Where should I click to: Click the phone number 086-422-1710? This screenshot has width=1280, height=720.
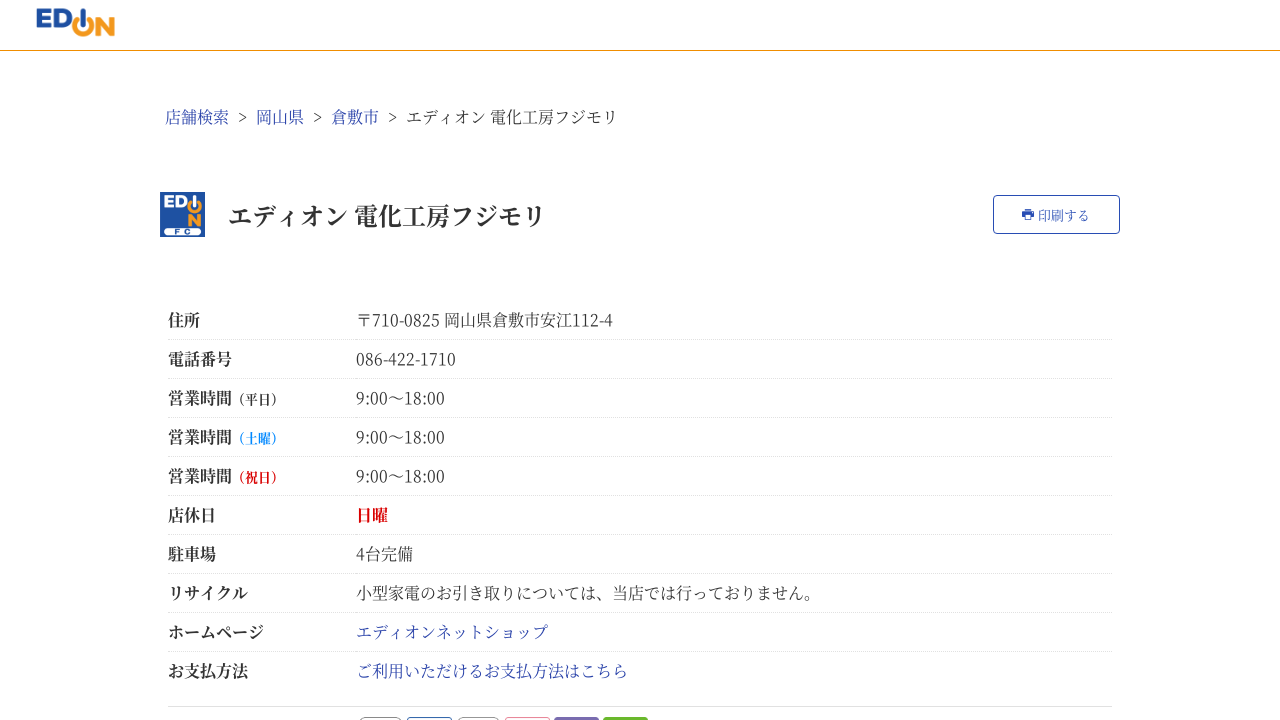tap(406, 359)
